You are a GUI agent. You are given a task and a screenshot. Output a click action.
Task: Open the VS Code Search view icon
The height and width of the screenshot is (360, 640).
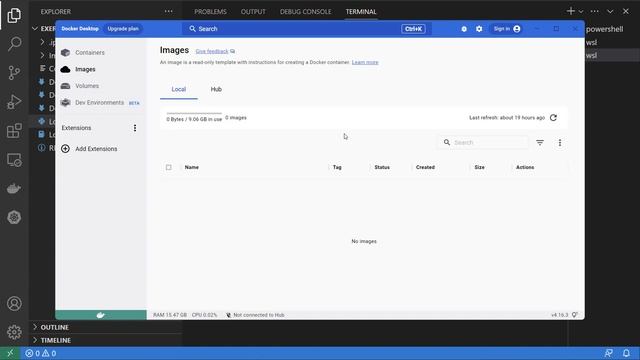point(14,44)
